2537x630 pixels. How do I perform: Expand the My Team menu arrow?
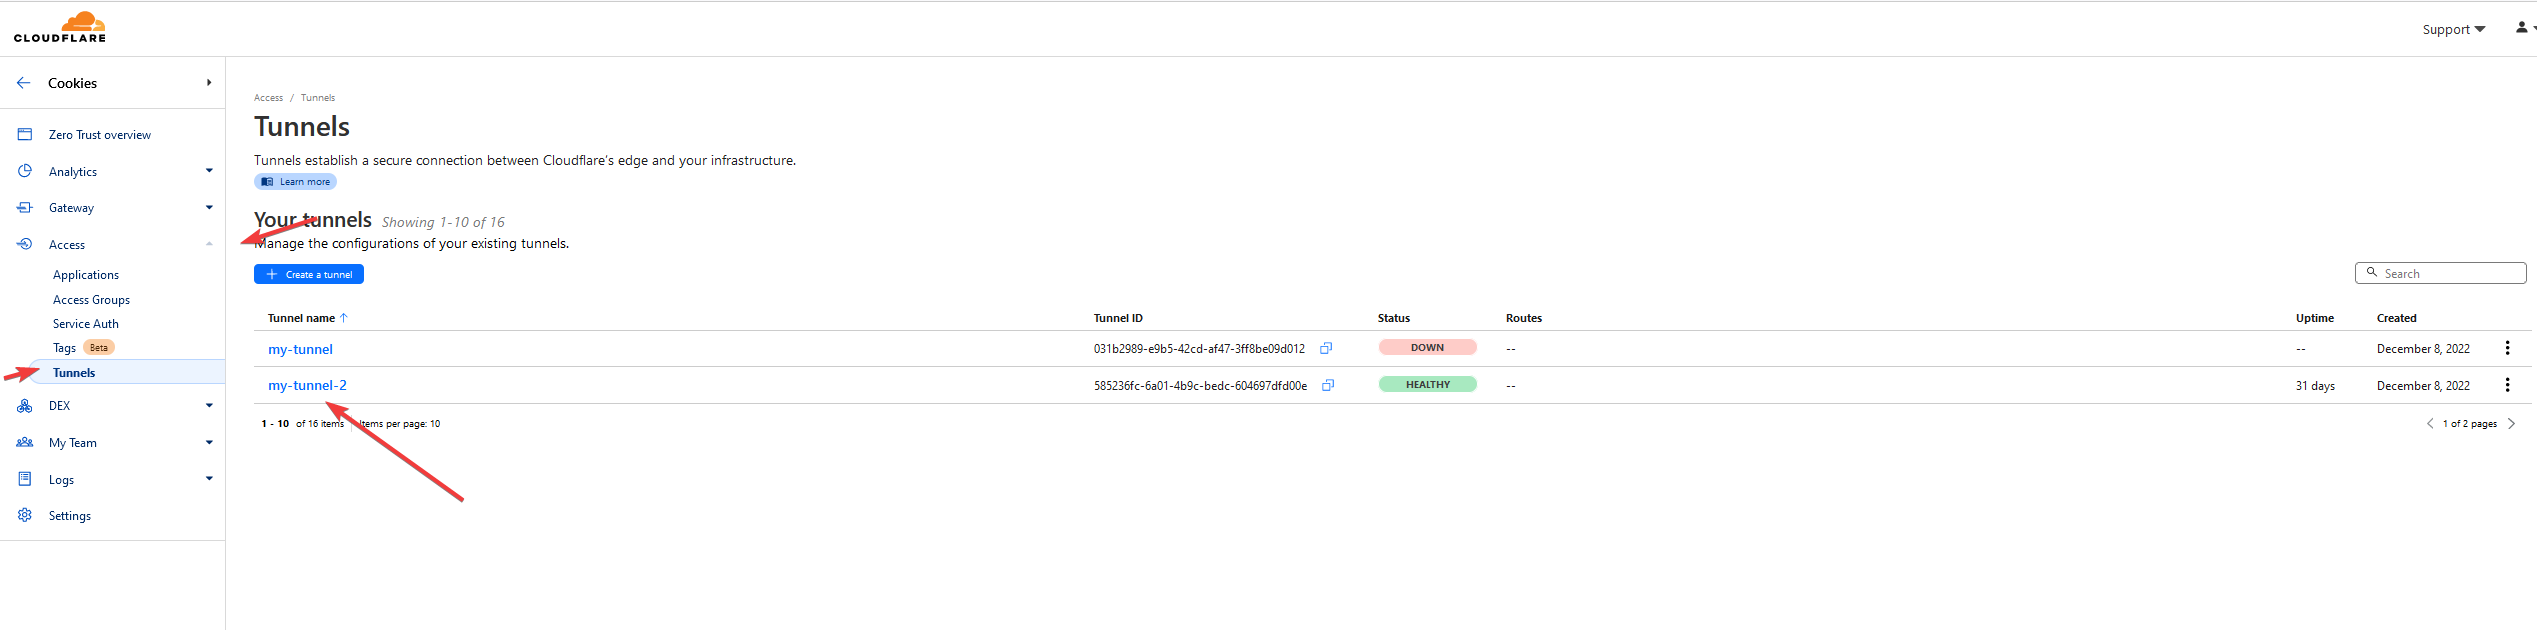[x=209, y=442]
